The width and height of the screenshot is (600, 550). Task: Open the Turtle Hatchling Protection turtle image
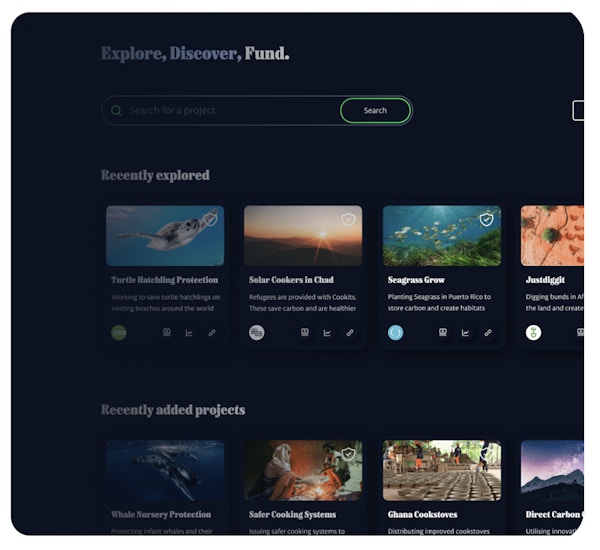pyautogui.click(x=165, y=235)
